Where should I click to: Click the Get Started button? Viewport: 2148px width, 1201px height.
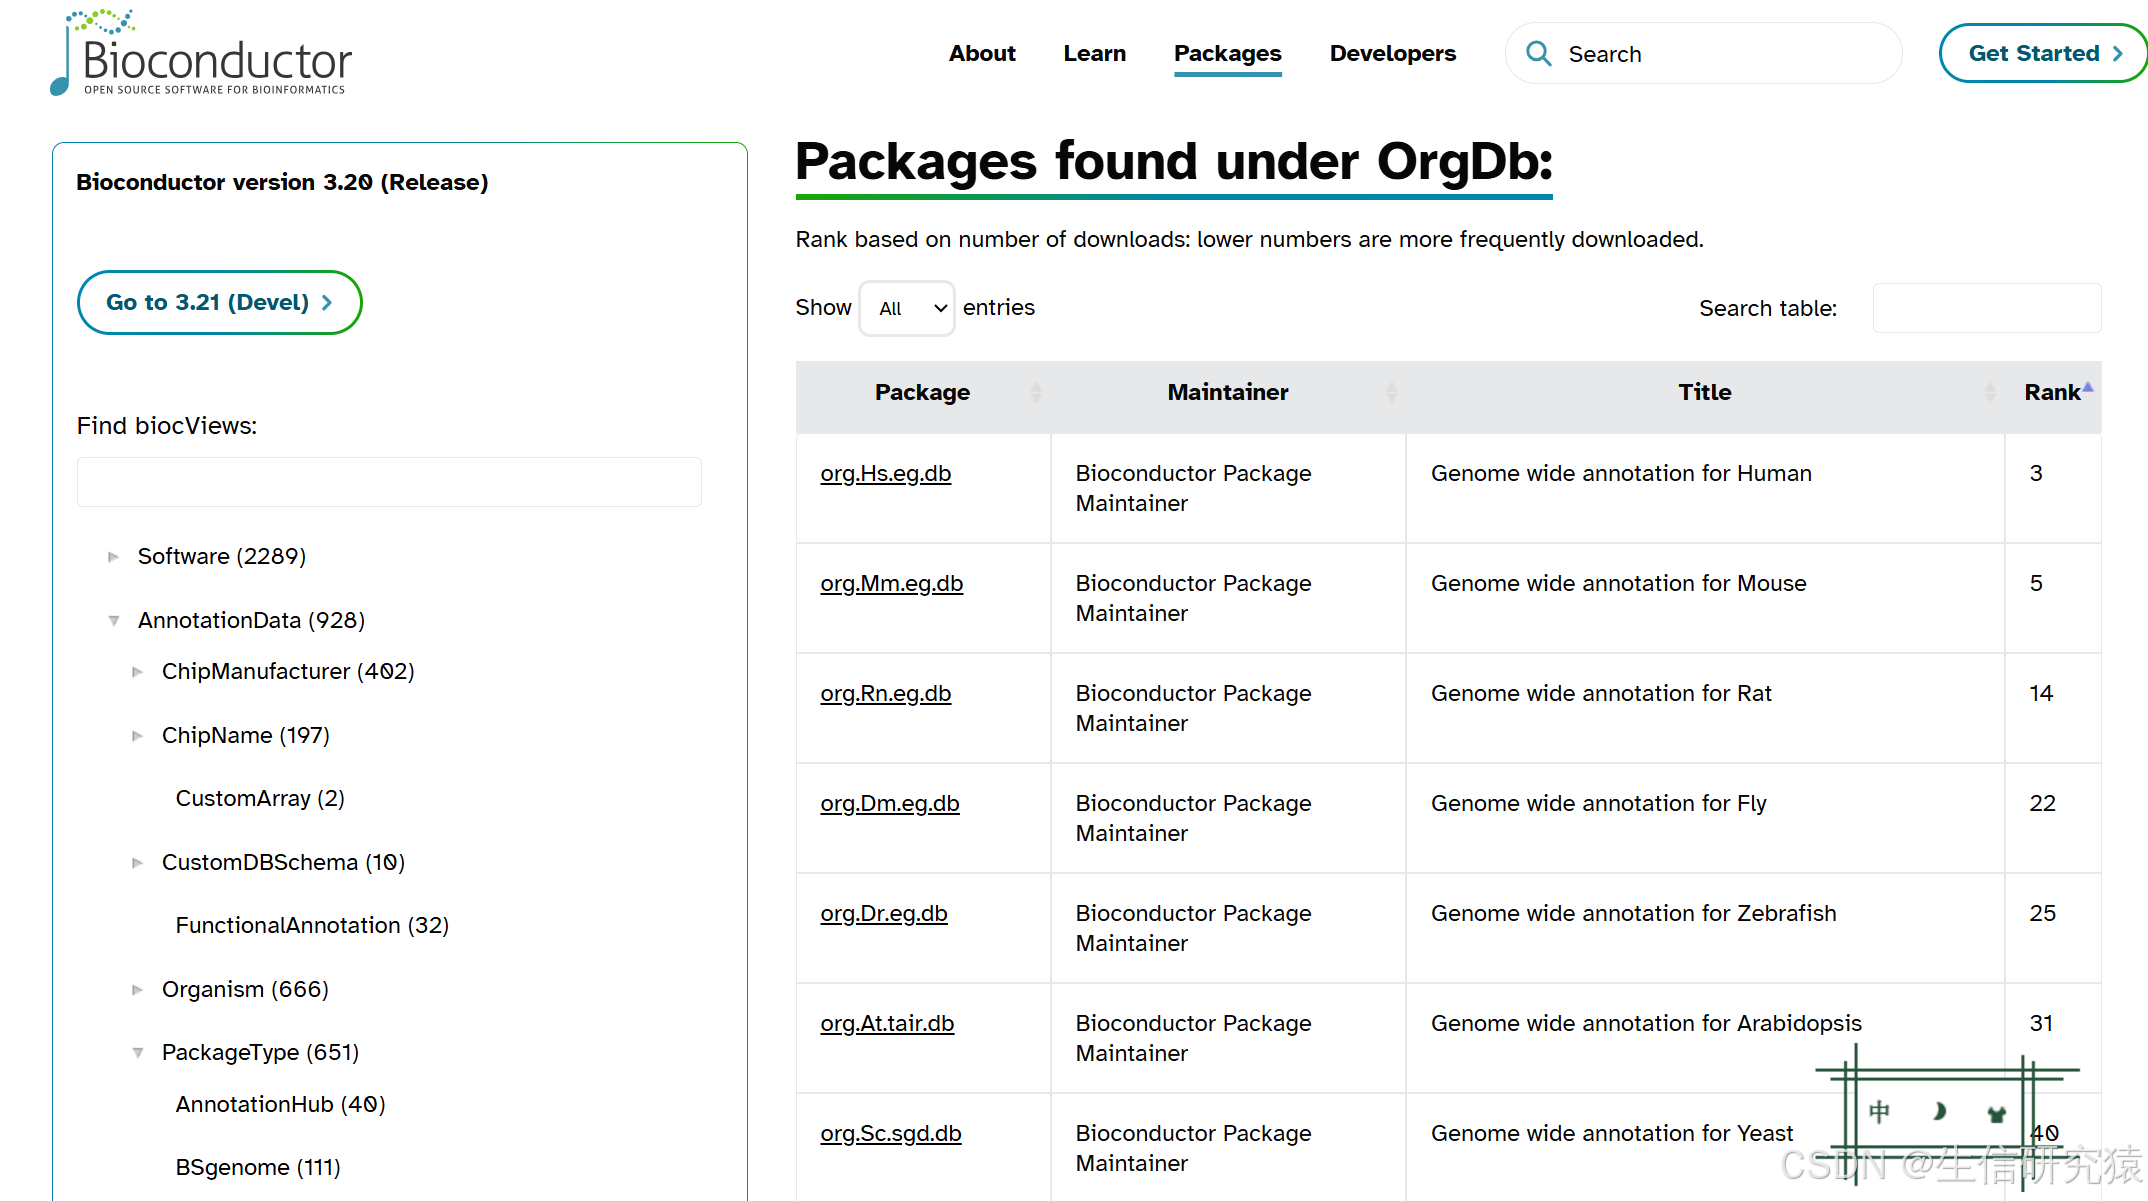tap(2043, 54)
